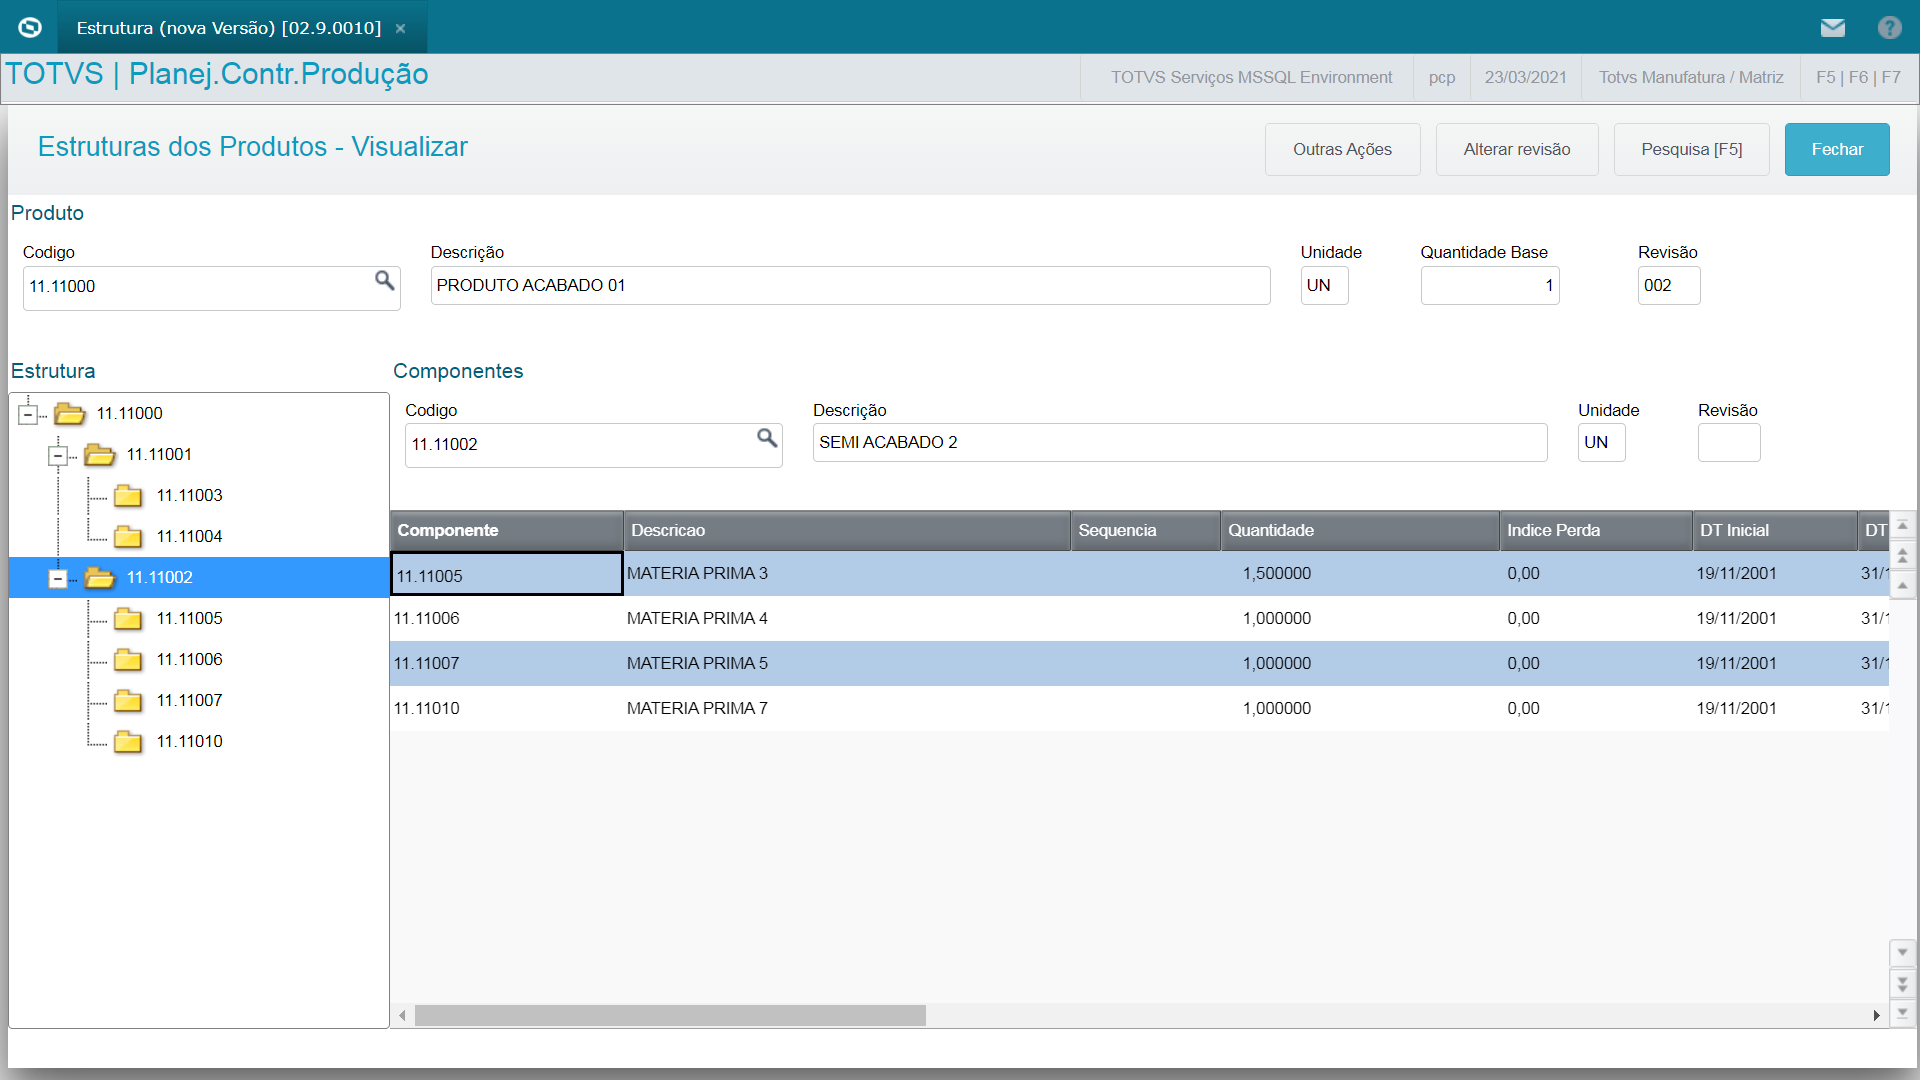1920x1080 pixels.
Task: Click the Pesquisa [F5] button
Action: point(1691,150)
